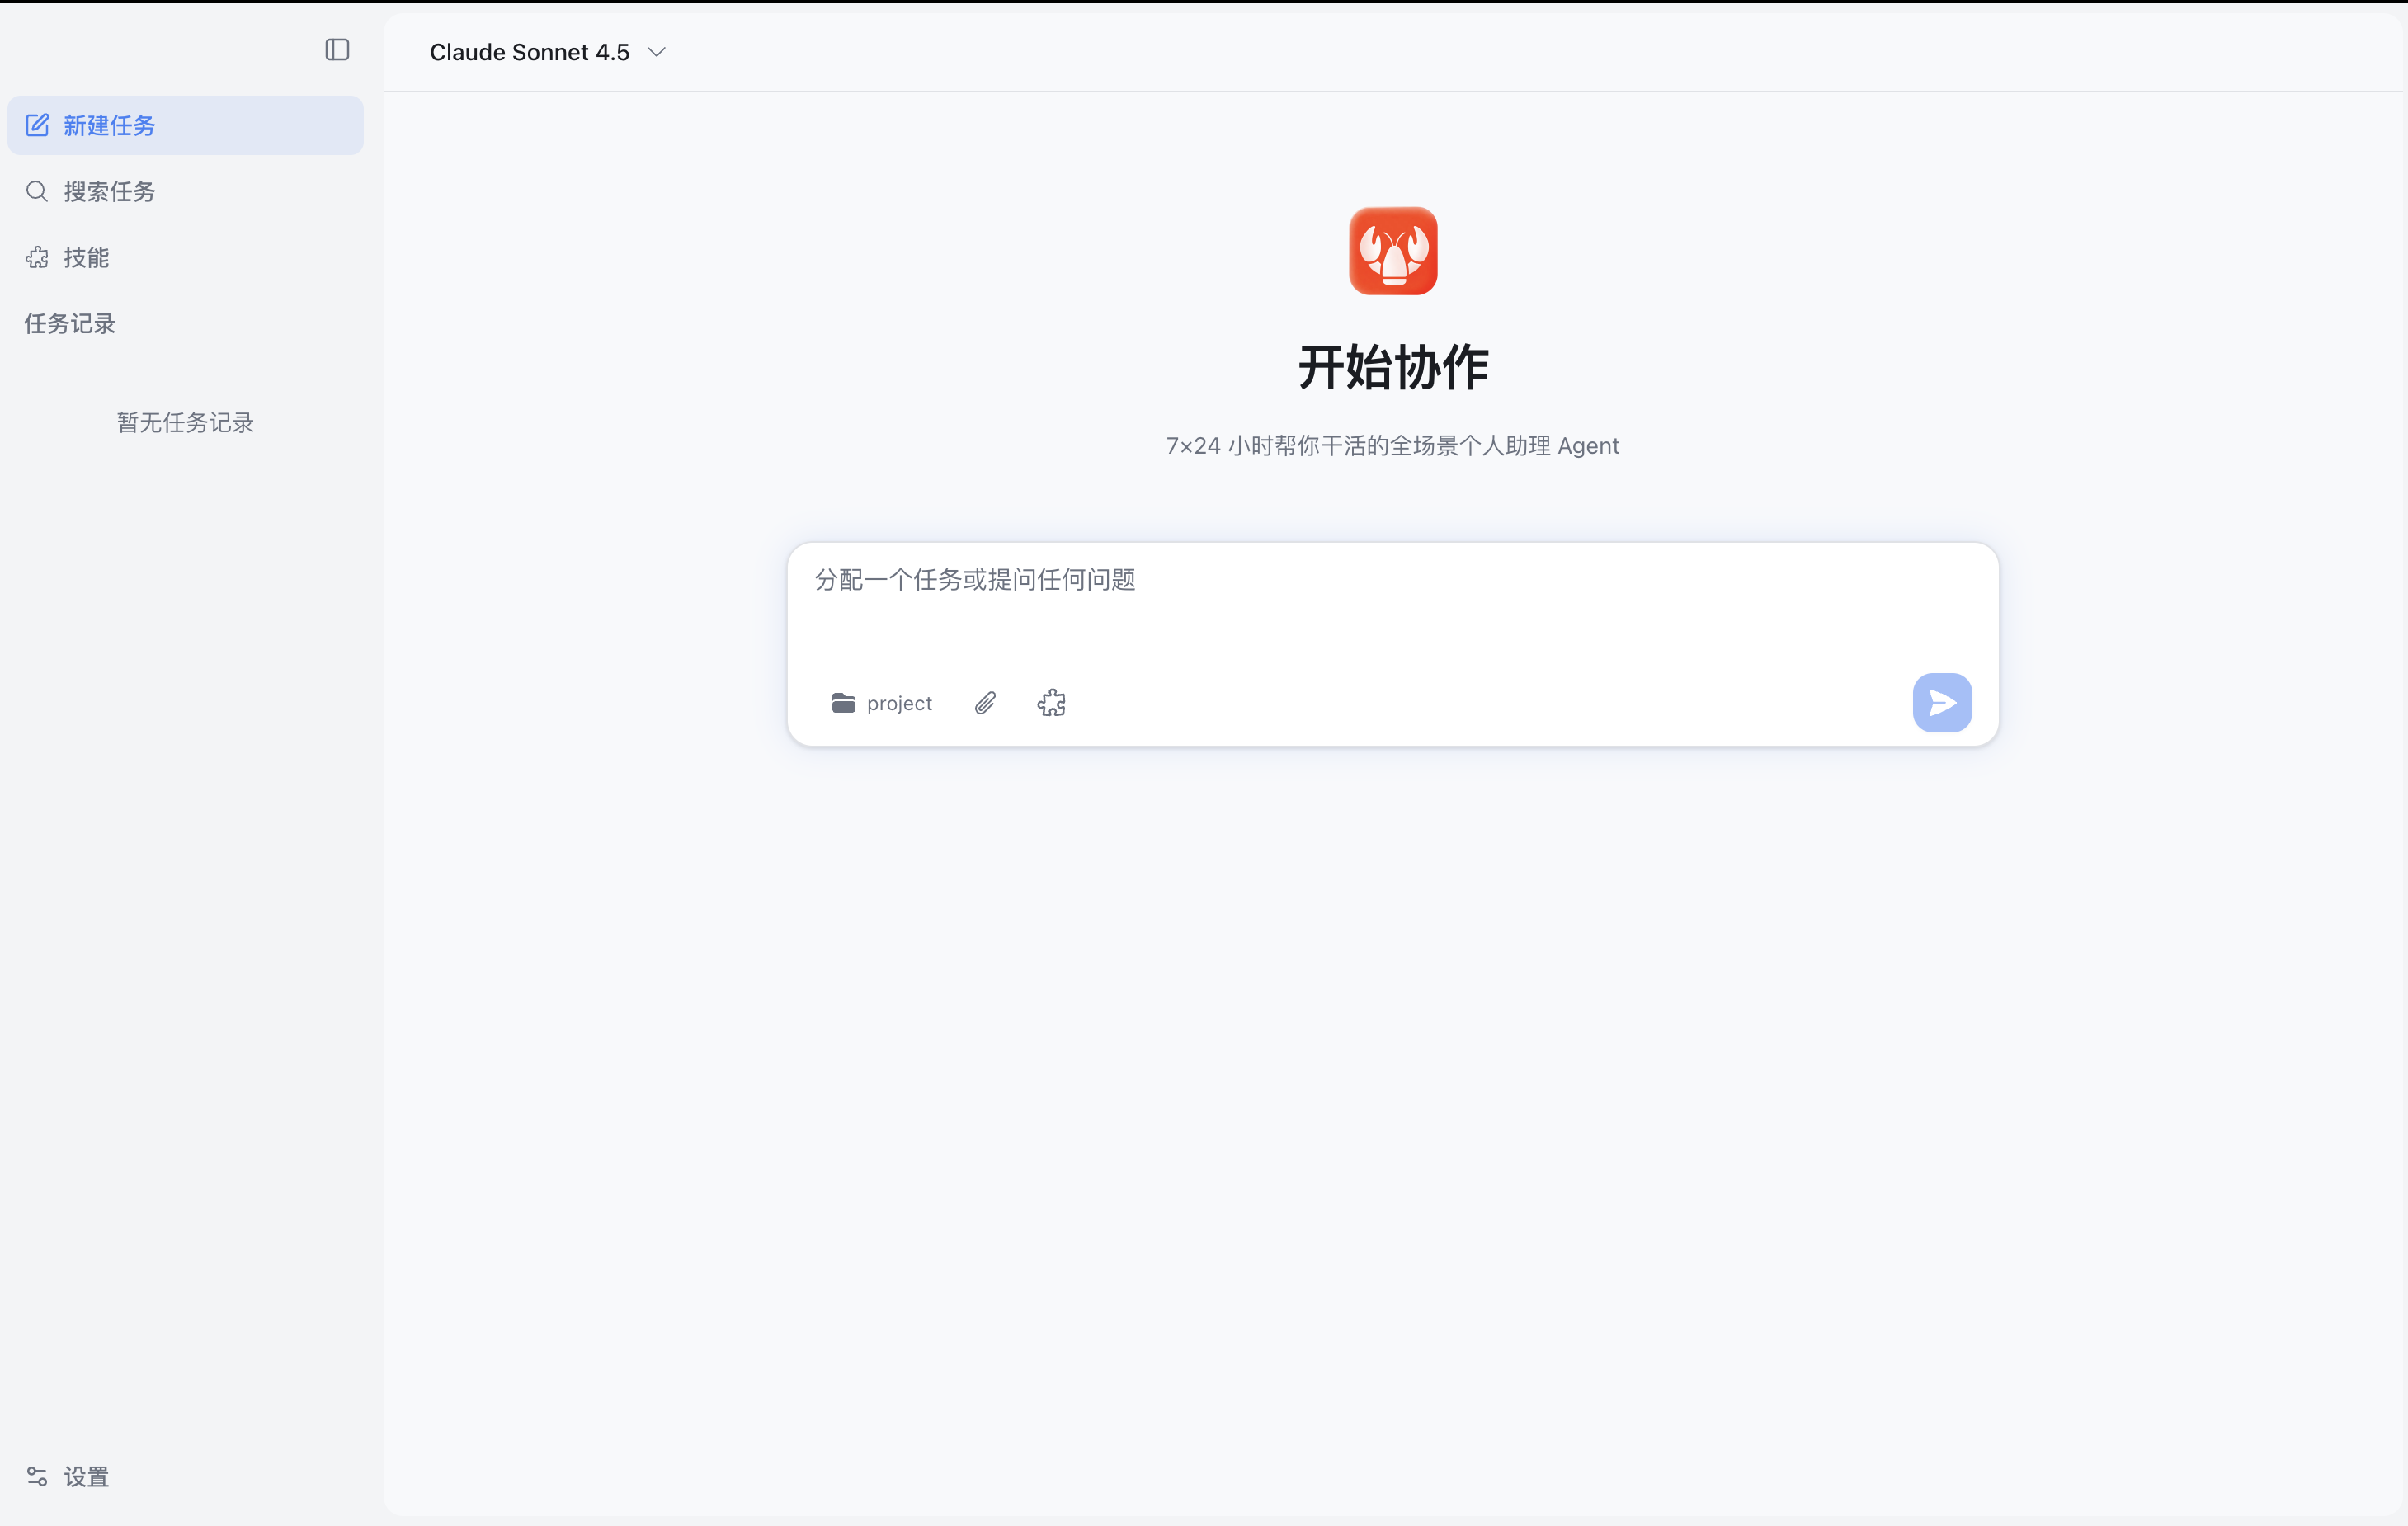Select 技能 in the sidebar
2408x1526 pixels.
(86, 257)
